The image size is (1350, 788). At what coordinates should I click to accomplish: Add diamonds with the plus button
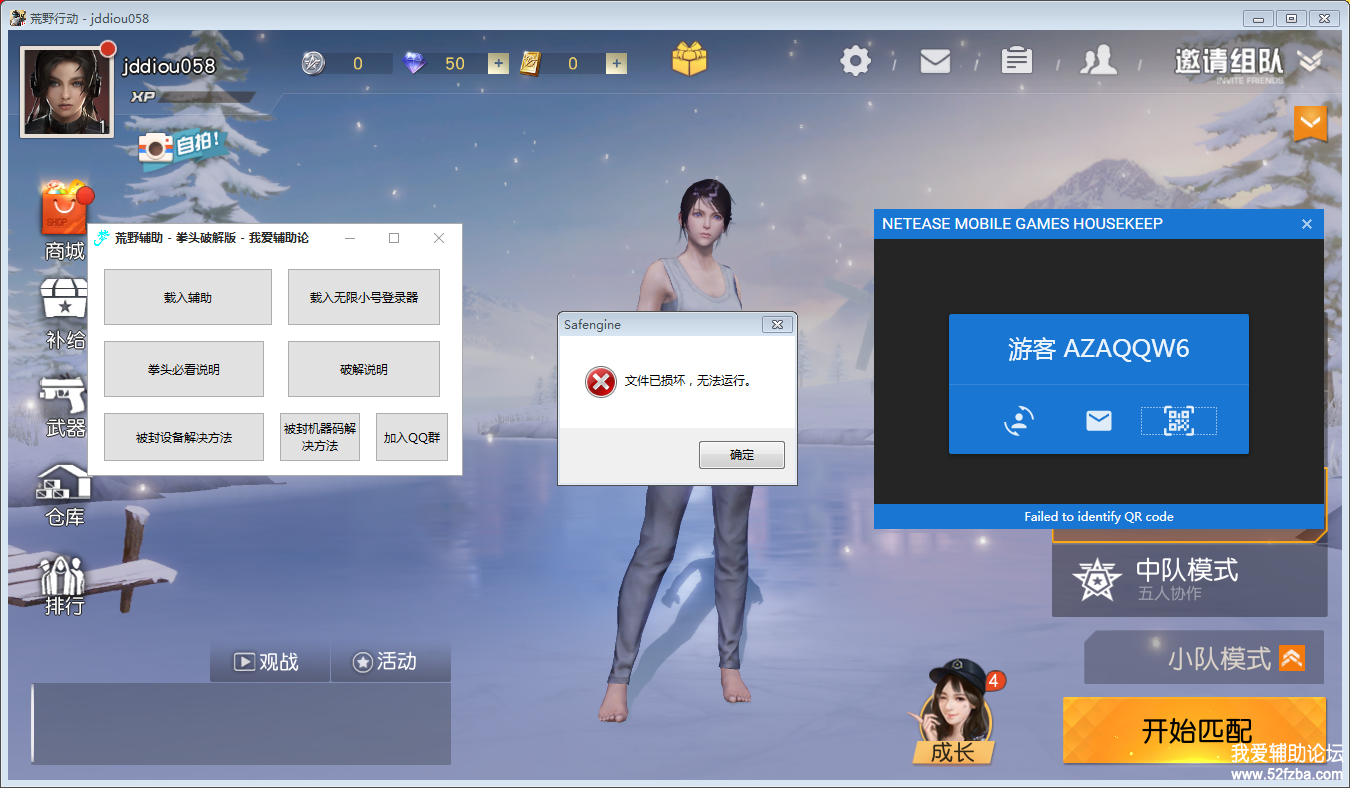498,64
